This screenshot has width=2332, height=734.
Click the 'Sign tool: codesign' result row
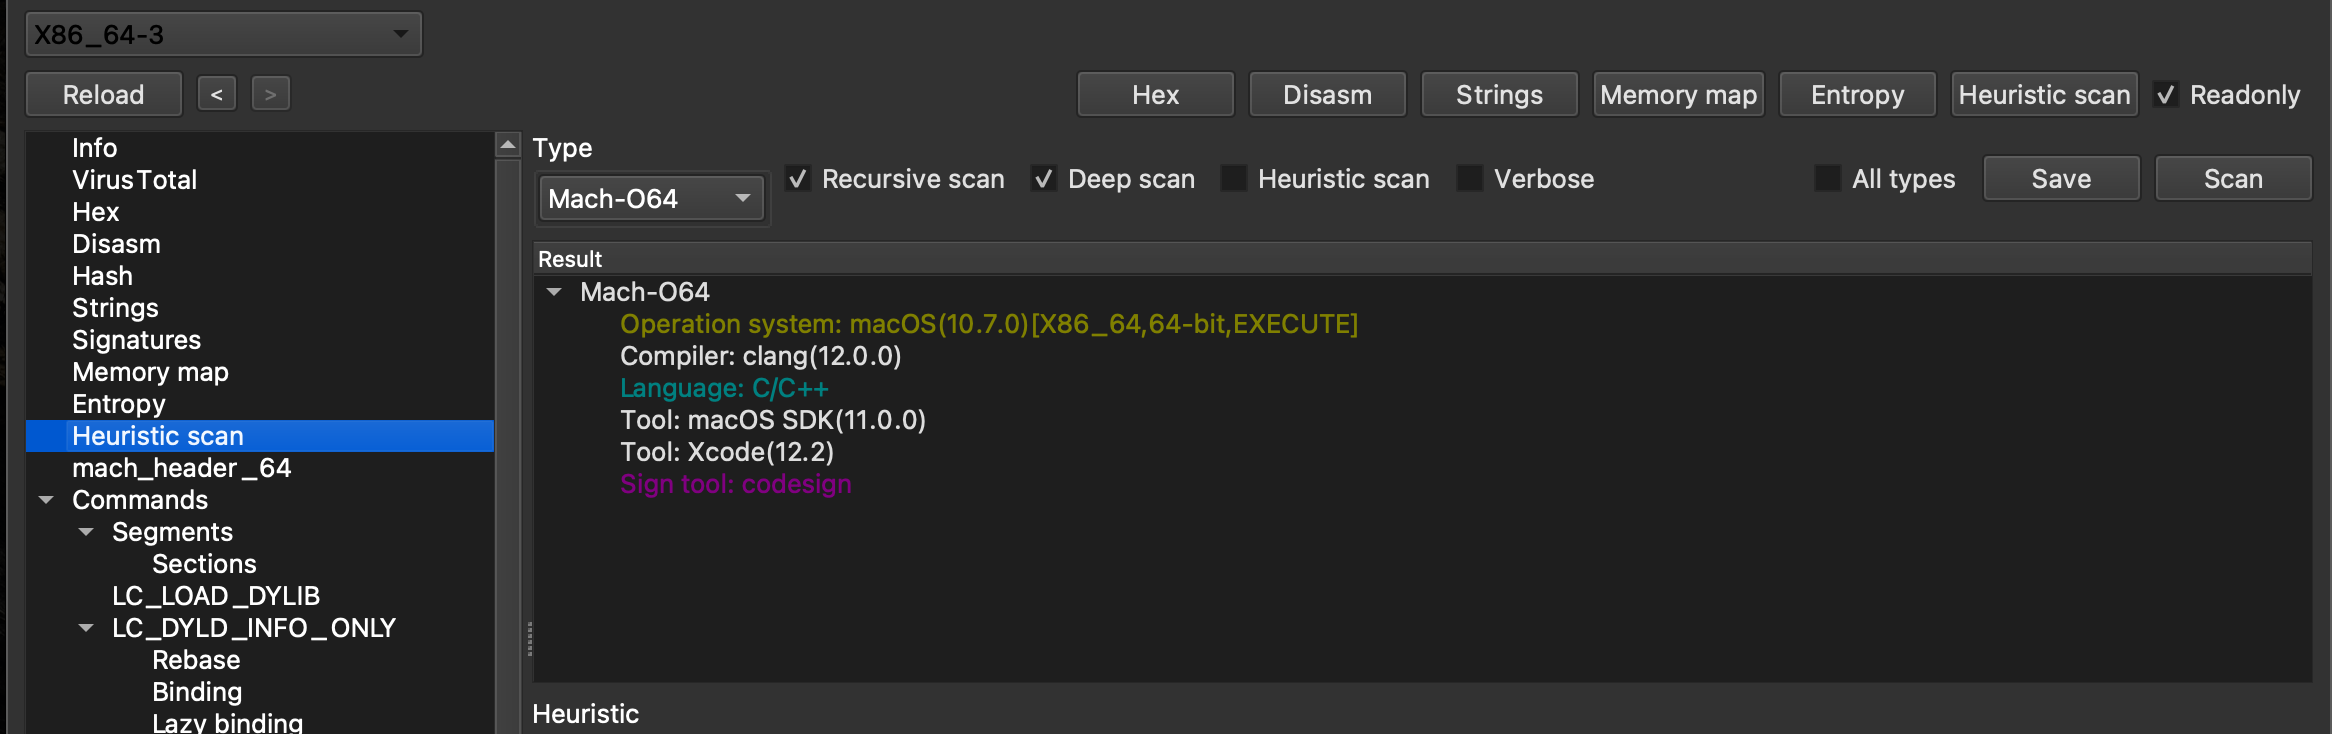coord(735,484)
